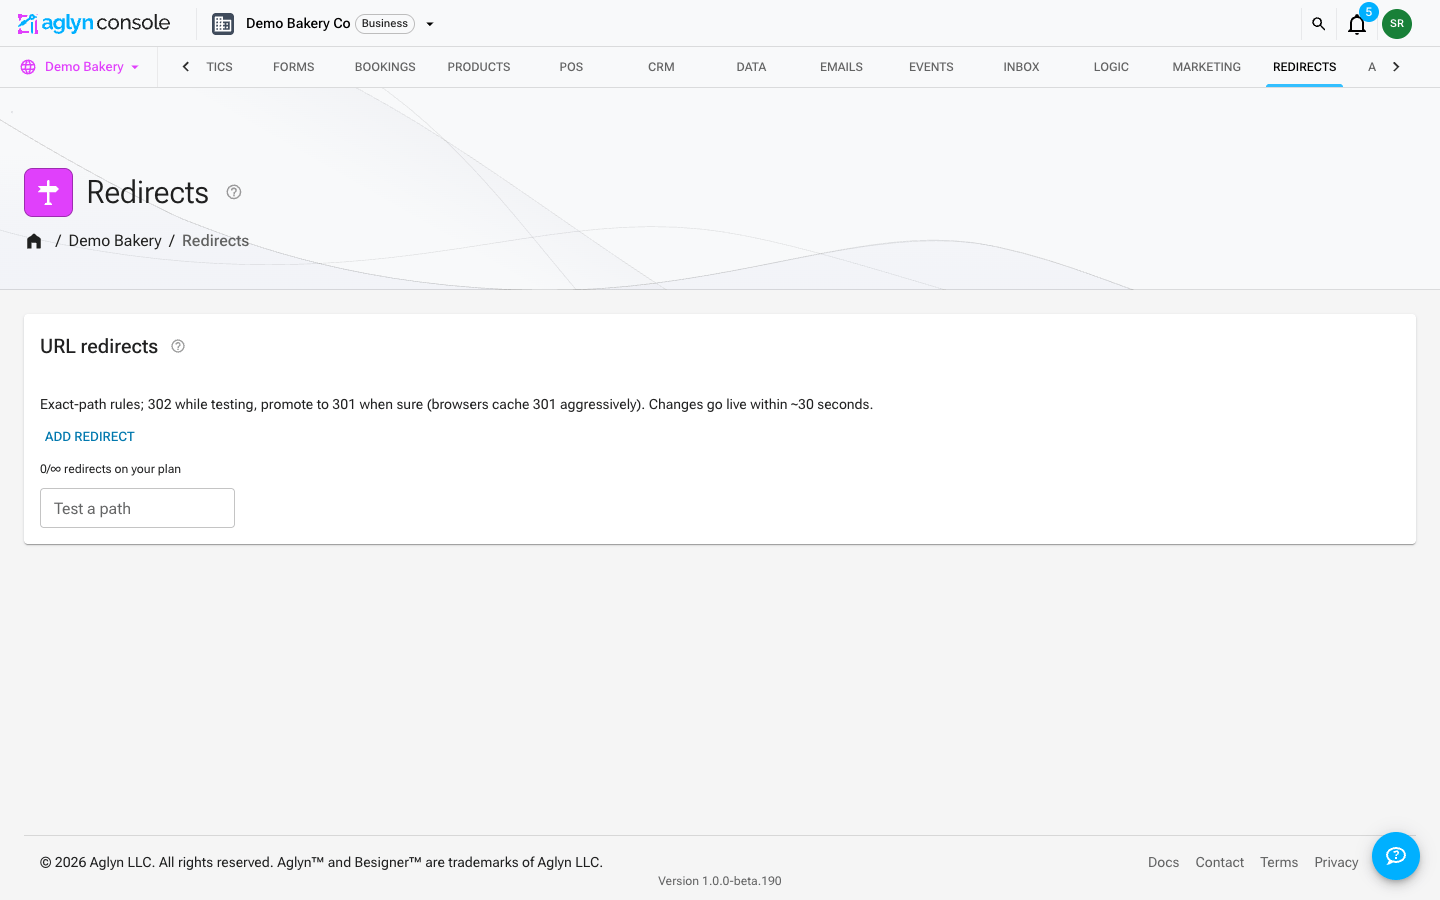
Task: Click the Version 1.0.0-beta.190 text
Action: pyautogui.click(x=720, y=881)
